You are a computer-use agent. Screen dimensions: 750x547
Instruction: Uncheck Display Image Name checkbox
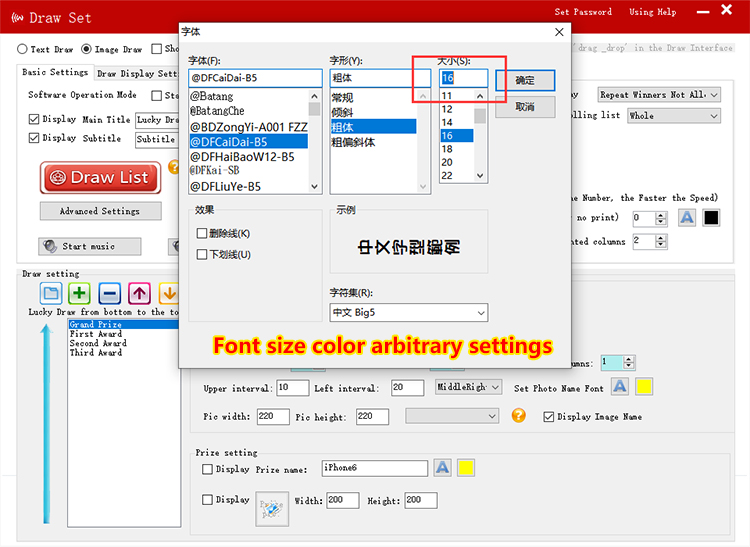coord(548,417)
